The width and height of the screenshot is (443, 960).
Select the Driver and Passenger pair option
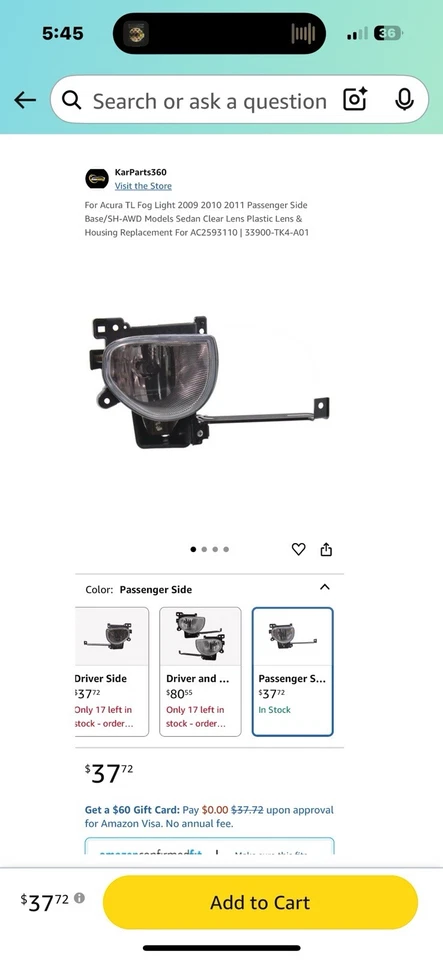[x=200, y=671]
